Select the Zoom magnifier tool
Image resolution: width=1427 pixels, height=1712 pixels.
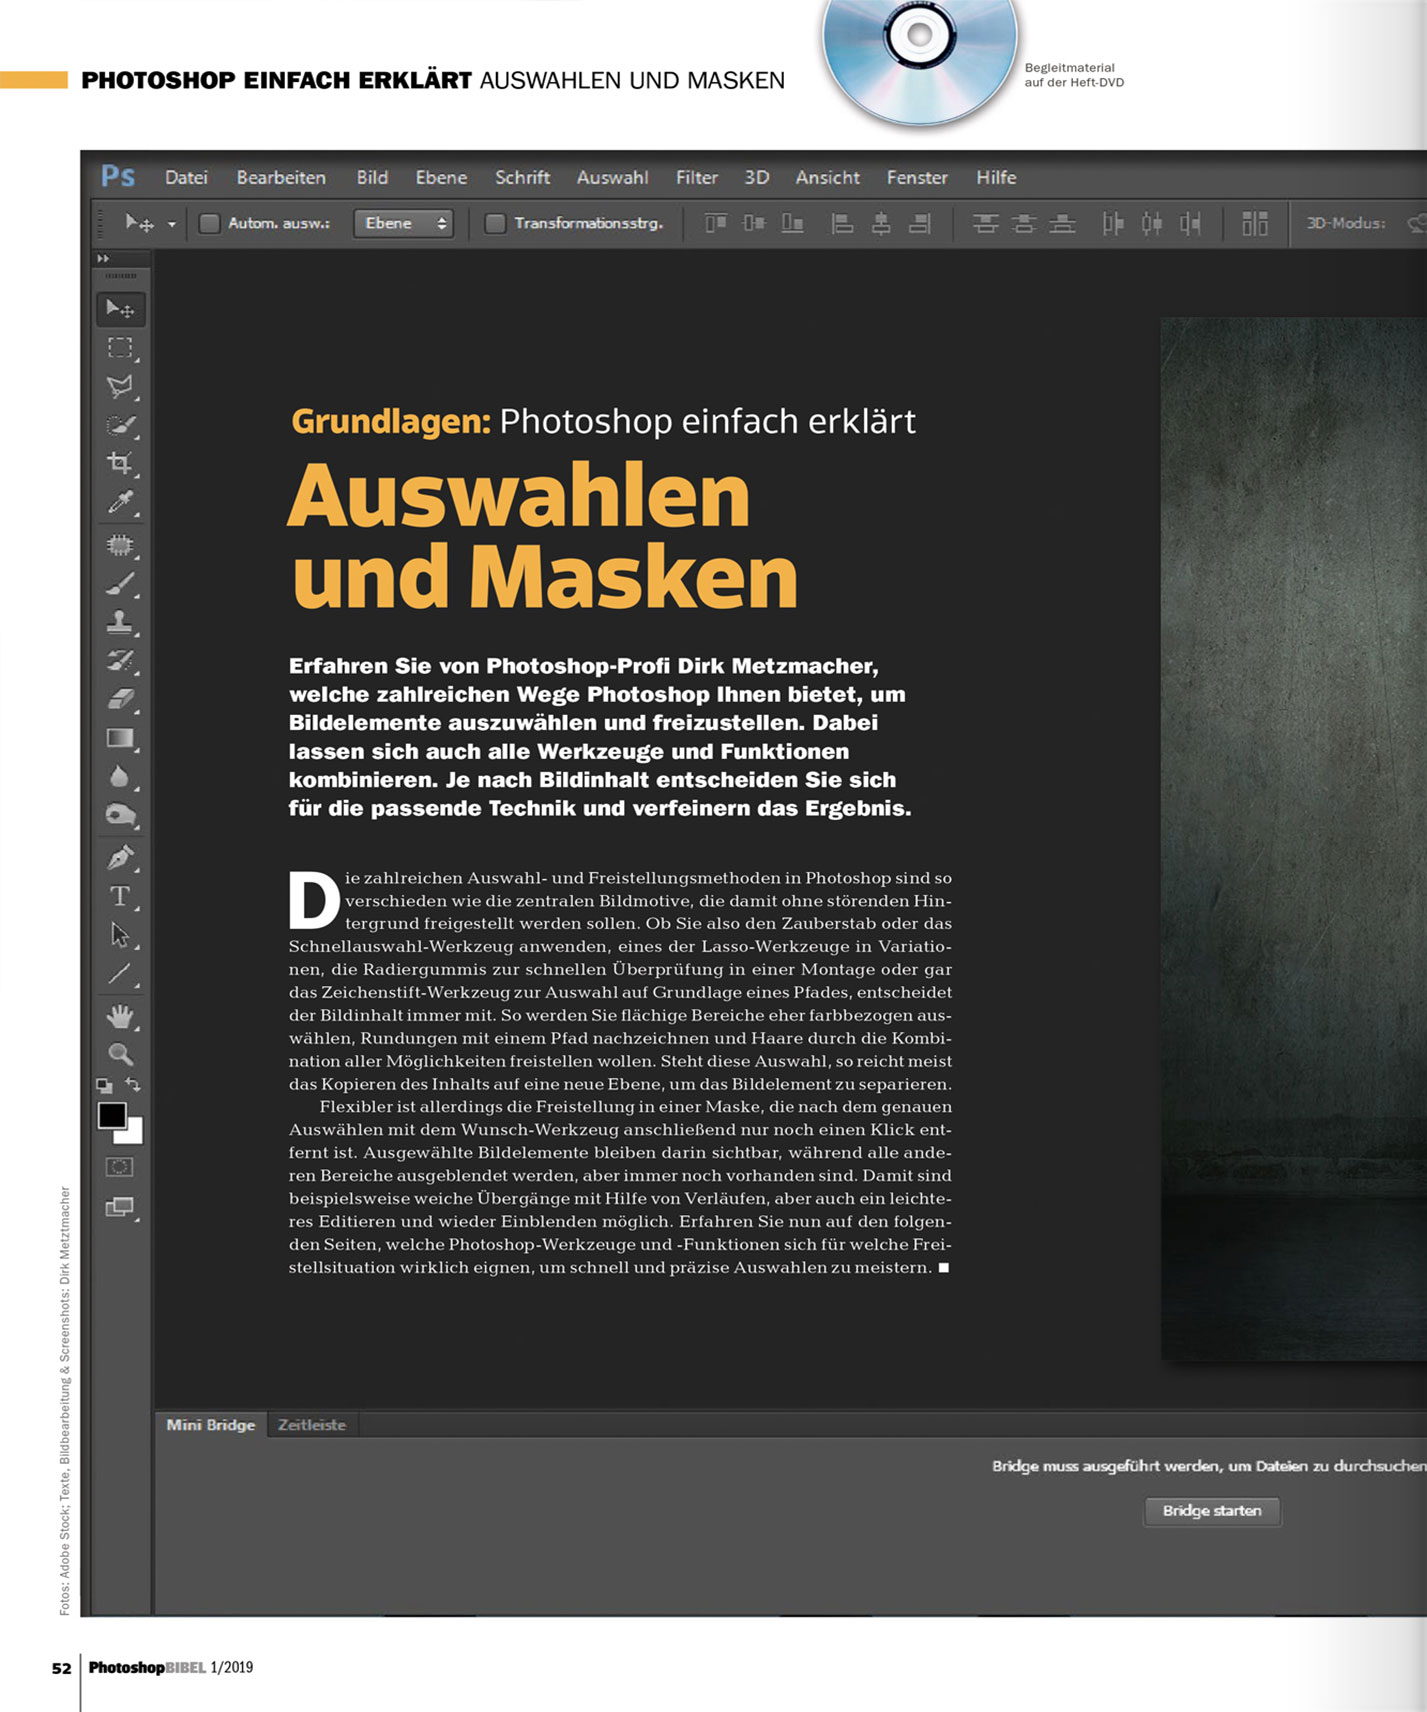121,1054
